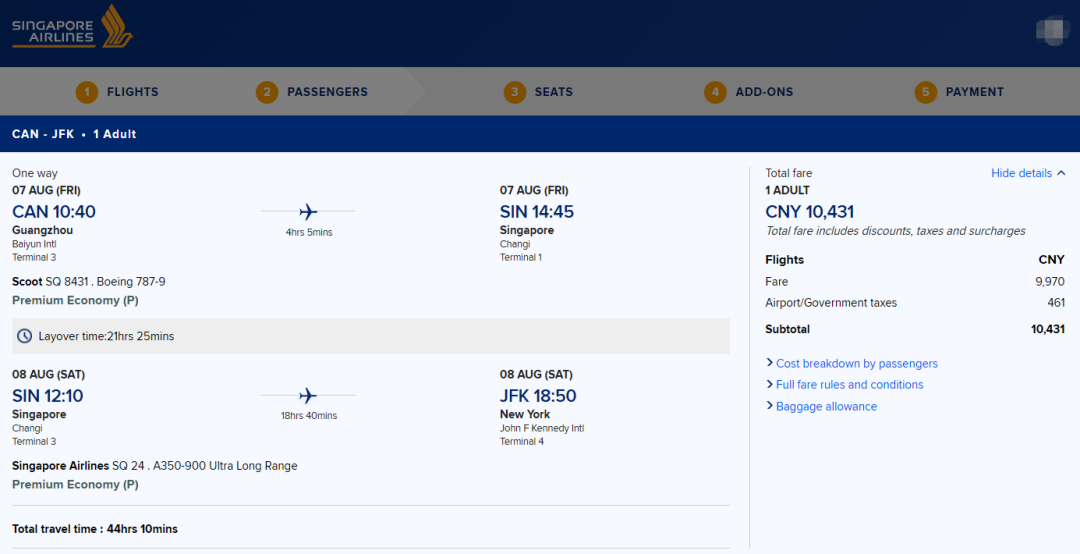
Task: Click the layover time clock icon
Action: click(24, 336)
